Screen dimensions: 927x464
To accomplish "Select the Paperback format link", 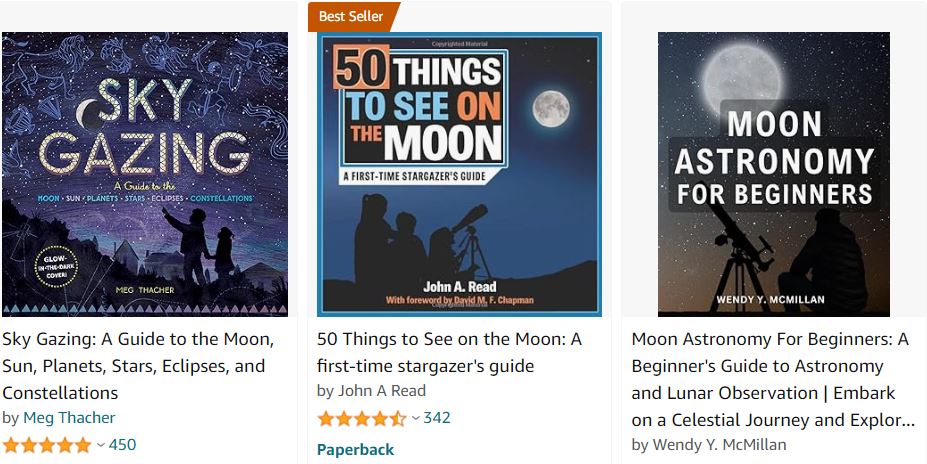I will (355, 450).
